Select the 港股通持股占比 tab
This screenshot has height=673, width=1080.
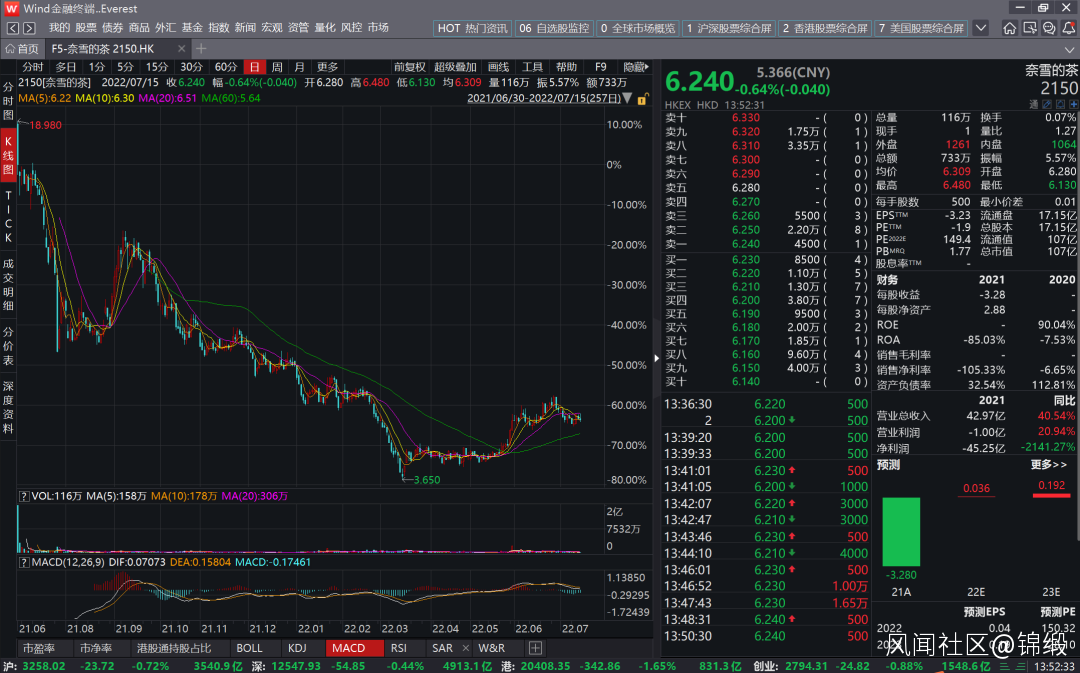174,648
